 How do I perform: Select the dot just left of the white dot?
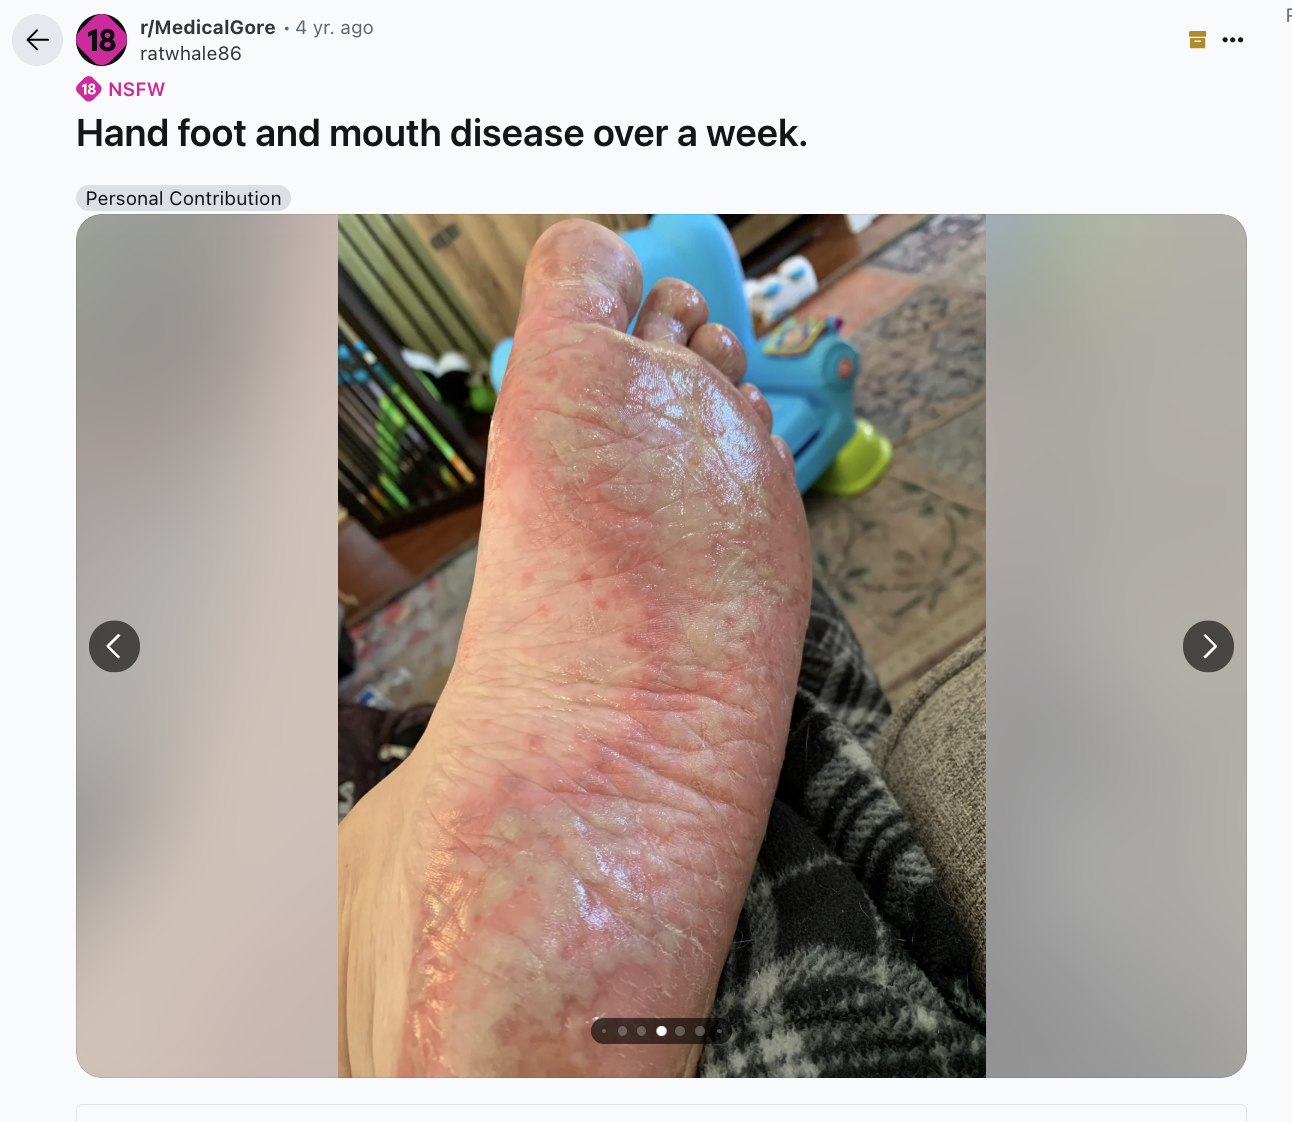(x=641, y=1031)
